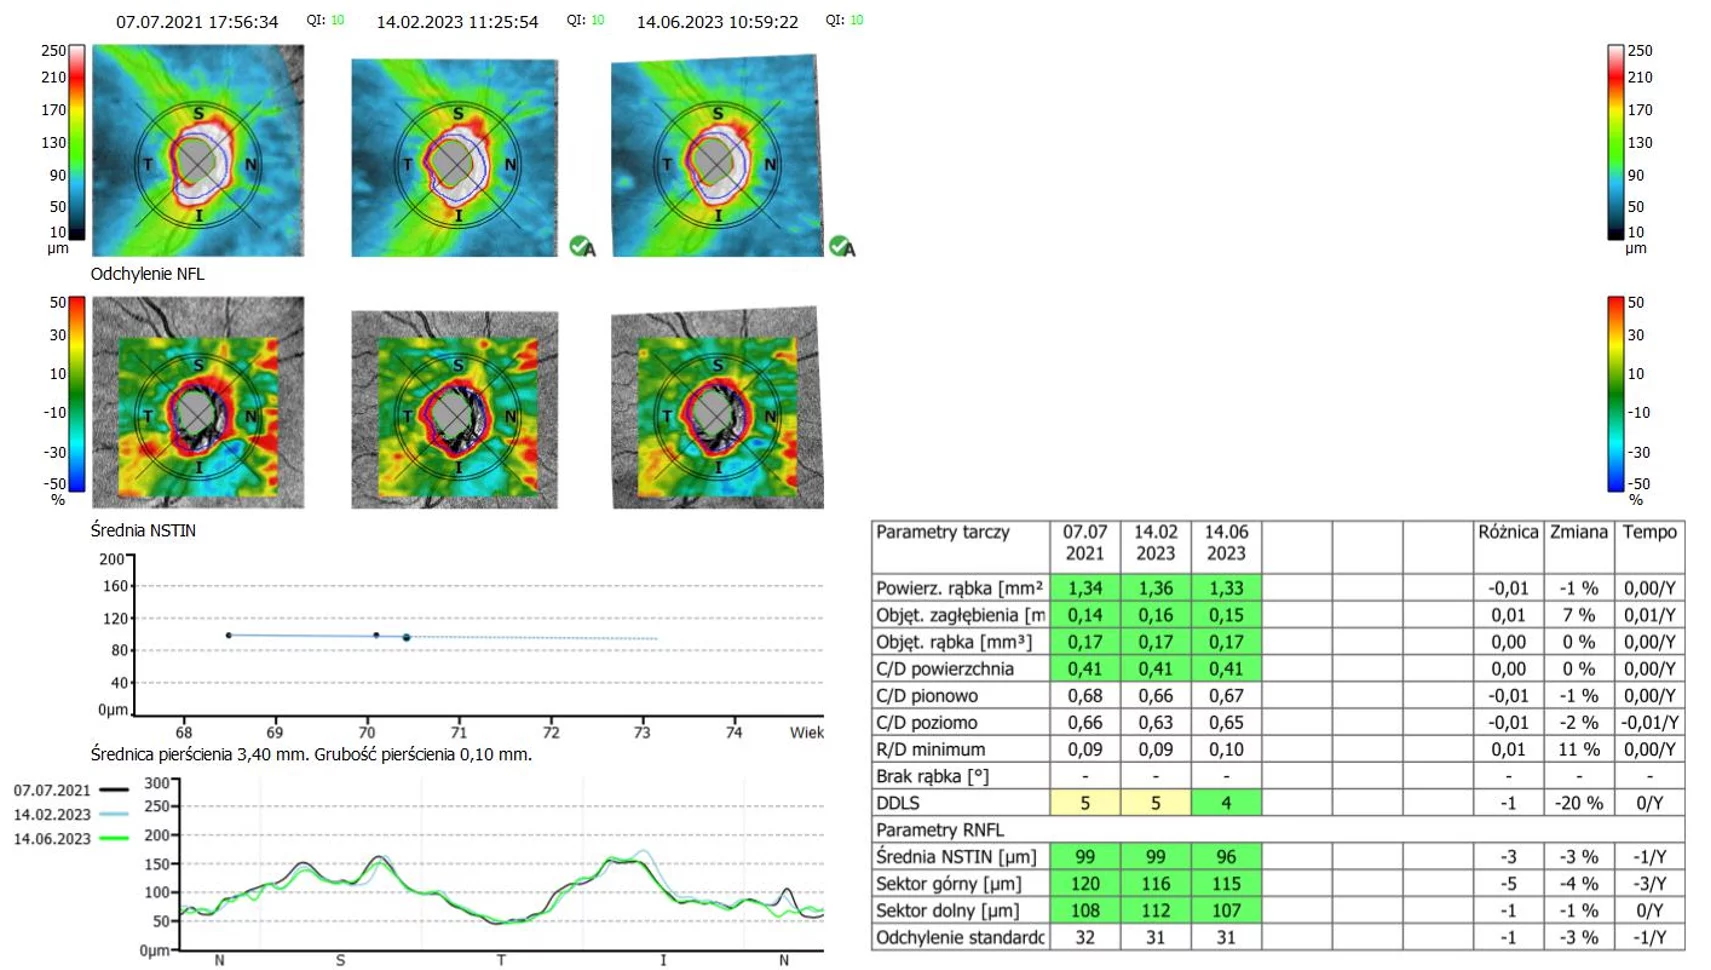This screenshot has height=970, width=1711.
Task: Click the ring diameter text 'Średnica pierścienia 3,40 mm'
Action: [198, 754]
